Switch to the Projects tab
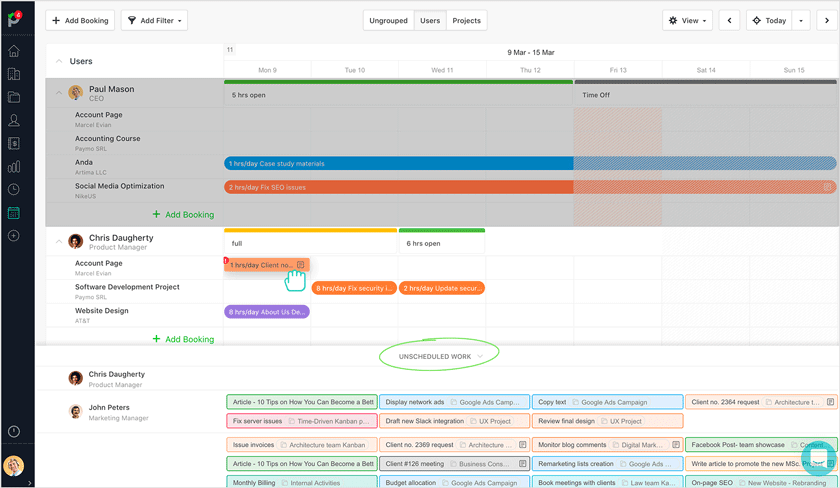This screenshot has height=488, width=840. [466, 20]
